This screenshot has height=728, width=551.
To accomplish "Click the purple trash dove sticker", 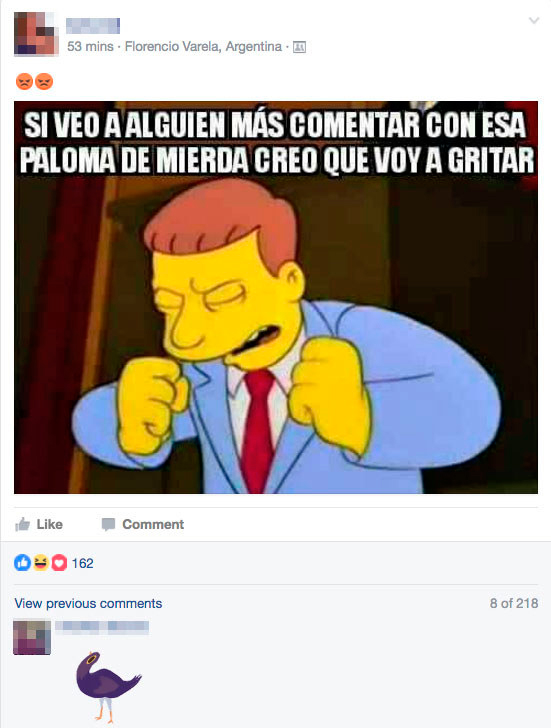I will 108,687.
